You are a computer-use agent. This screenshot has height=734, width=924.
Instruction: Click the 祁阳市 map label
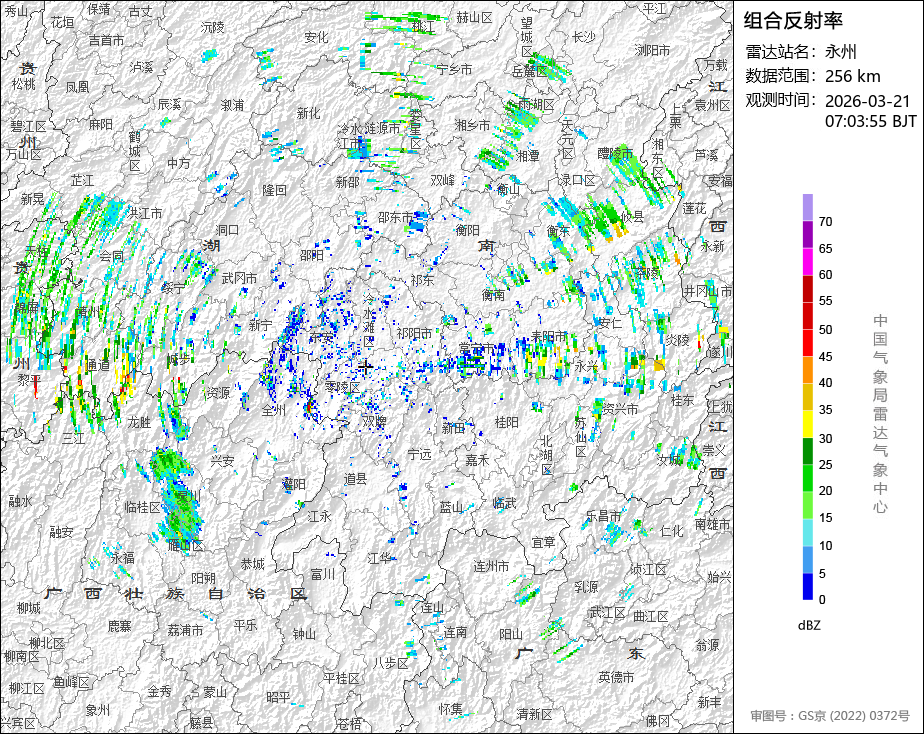point(414,333)
